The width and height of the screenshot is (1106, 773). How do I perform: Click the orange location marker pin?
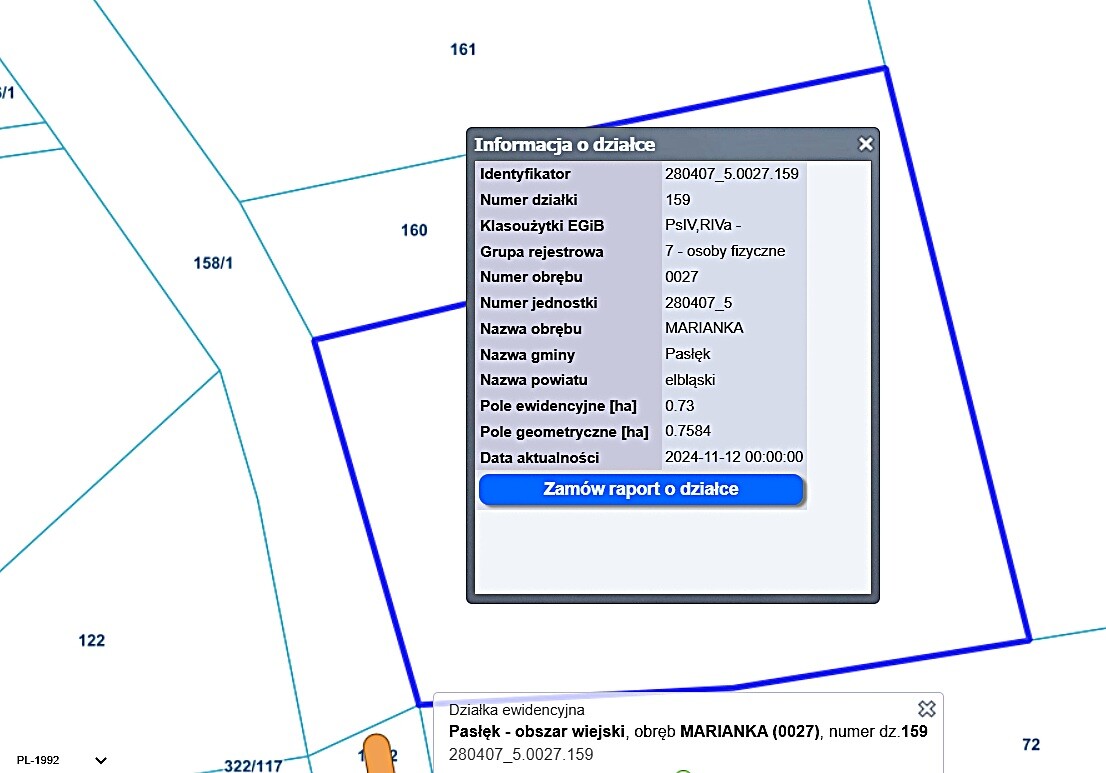tap(377, 753)
